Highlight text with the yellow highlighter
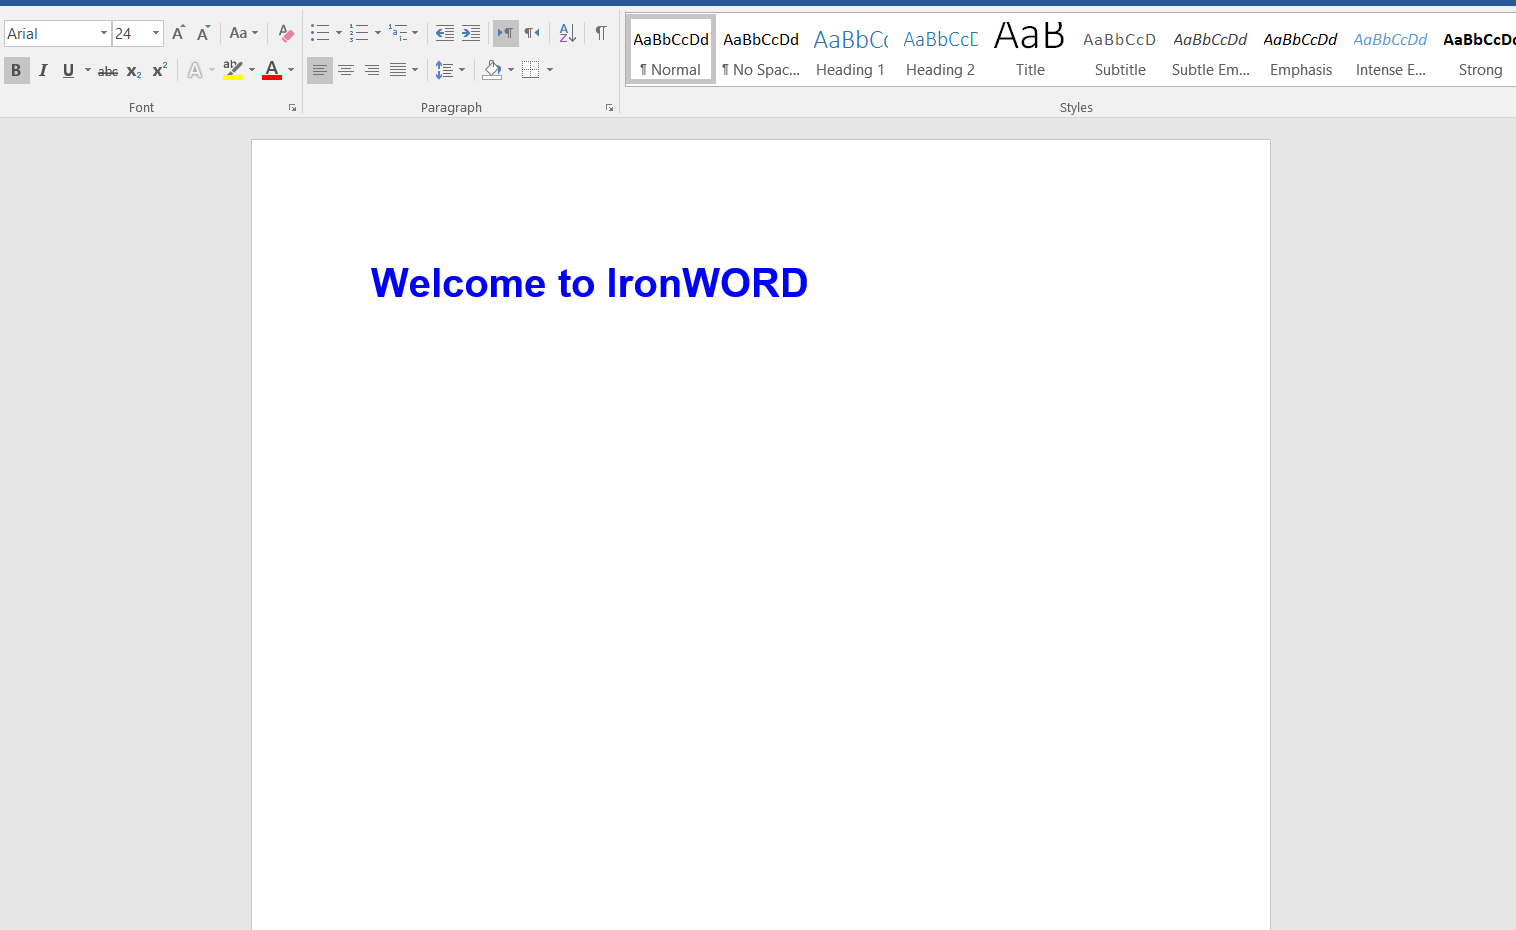Viewport: 1516px width, 930px height. [233, 70]
